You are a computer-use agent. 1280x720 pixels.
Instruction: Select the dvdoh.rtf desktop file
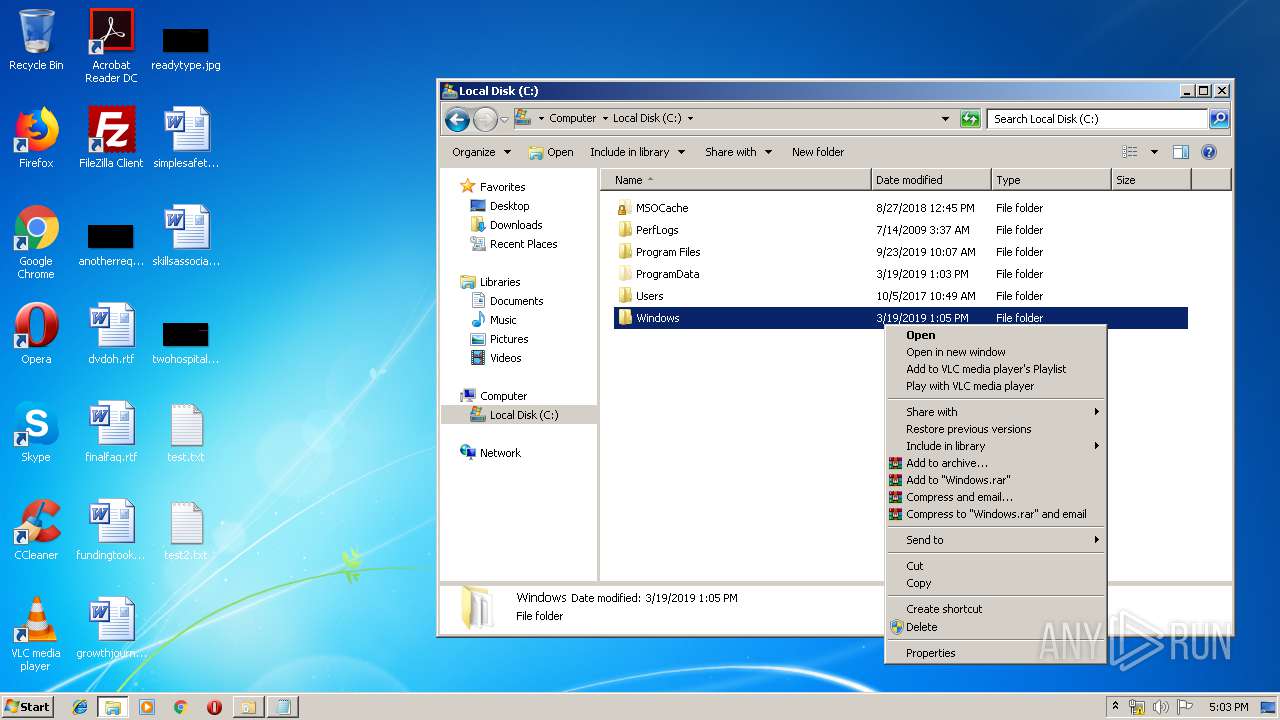(x=111, y=334)
